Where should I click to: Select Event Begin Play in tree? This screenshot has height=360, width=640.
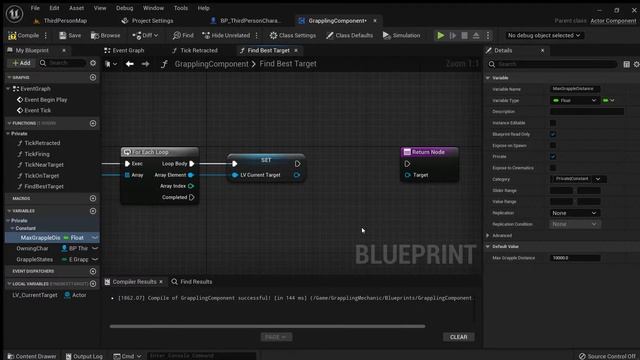[x=46, y=100]
